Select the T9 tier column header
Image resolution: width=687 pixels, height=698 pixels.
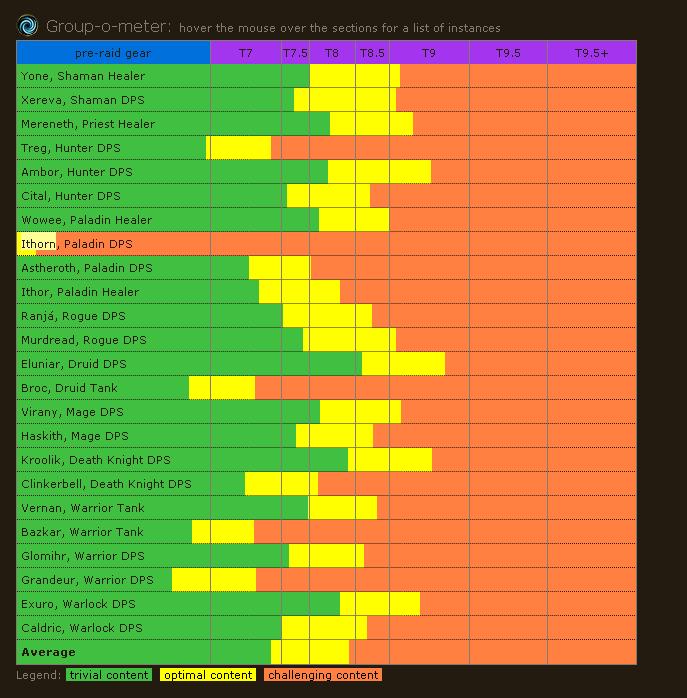(x=429, y=53)
